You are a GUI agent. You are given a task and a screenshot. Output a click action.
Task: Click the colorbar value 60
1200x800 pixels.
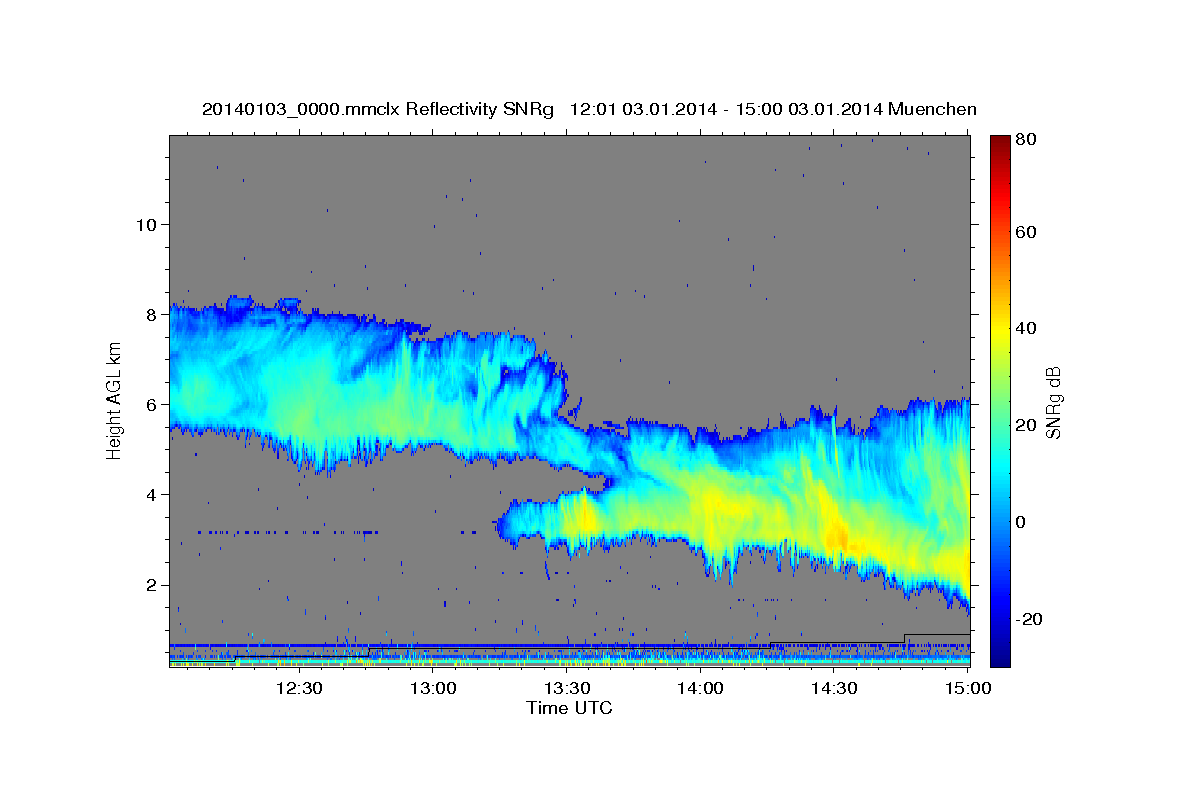[1026, 232]
